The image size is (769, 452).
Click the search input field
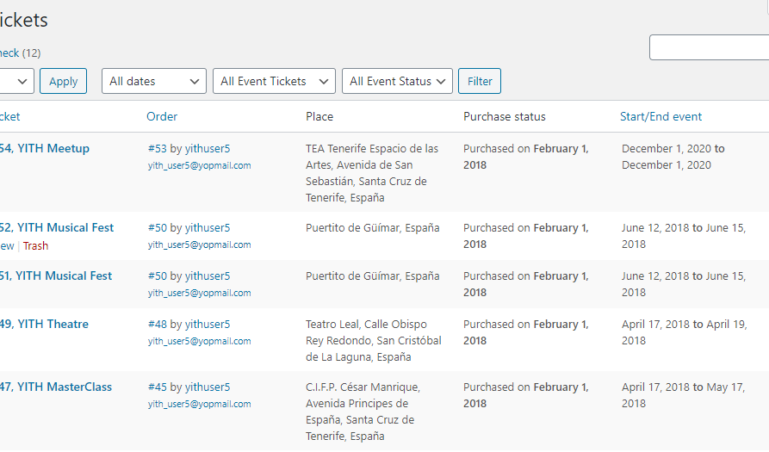tap(708, 47)
